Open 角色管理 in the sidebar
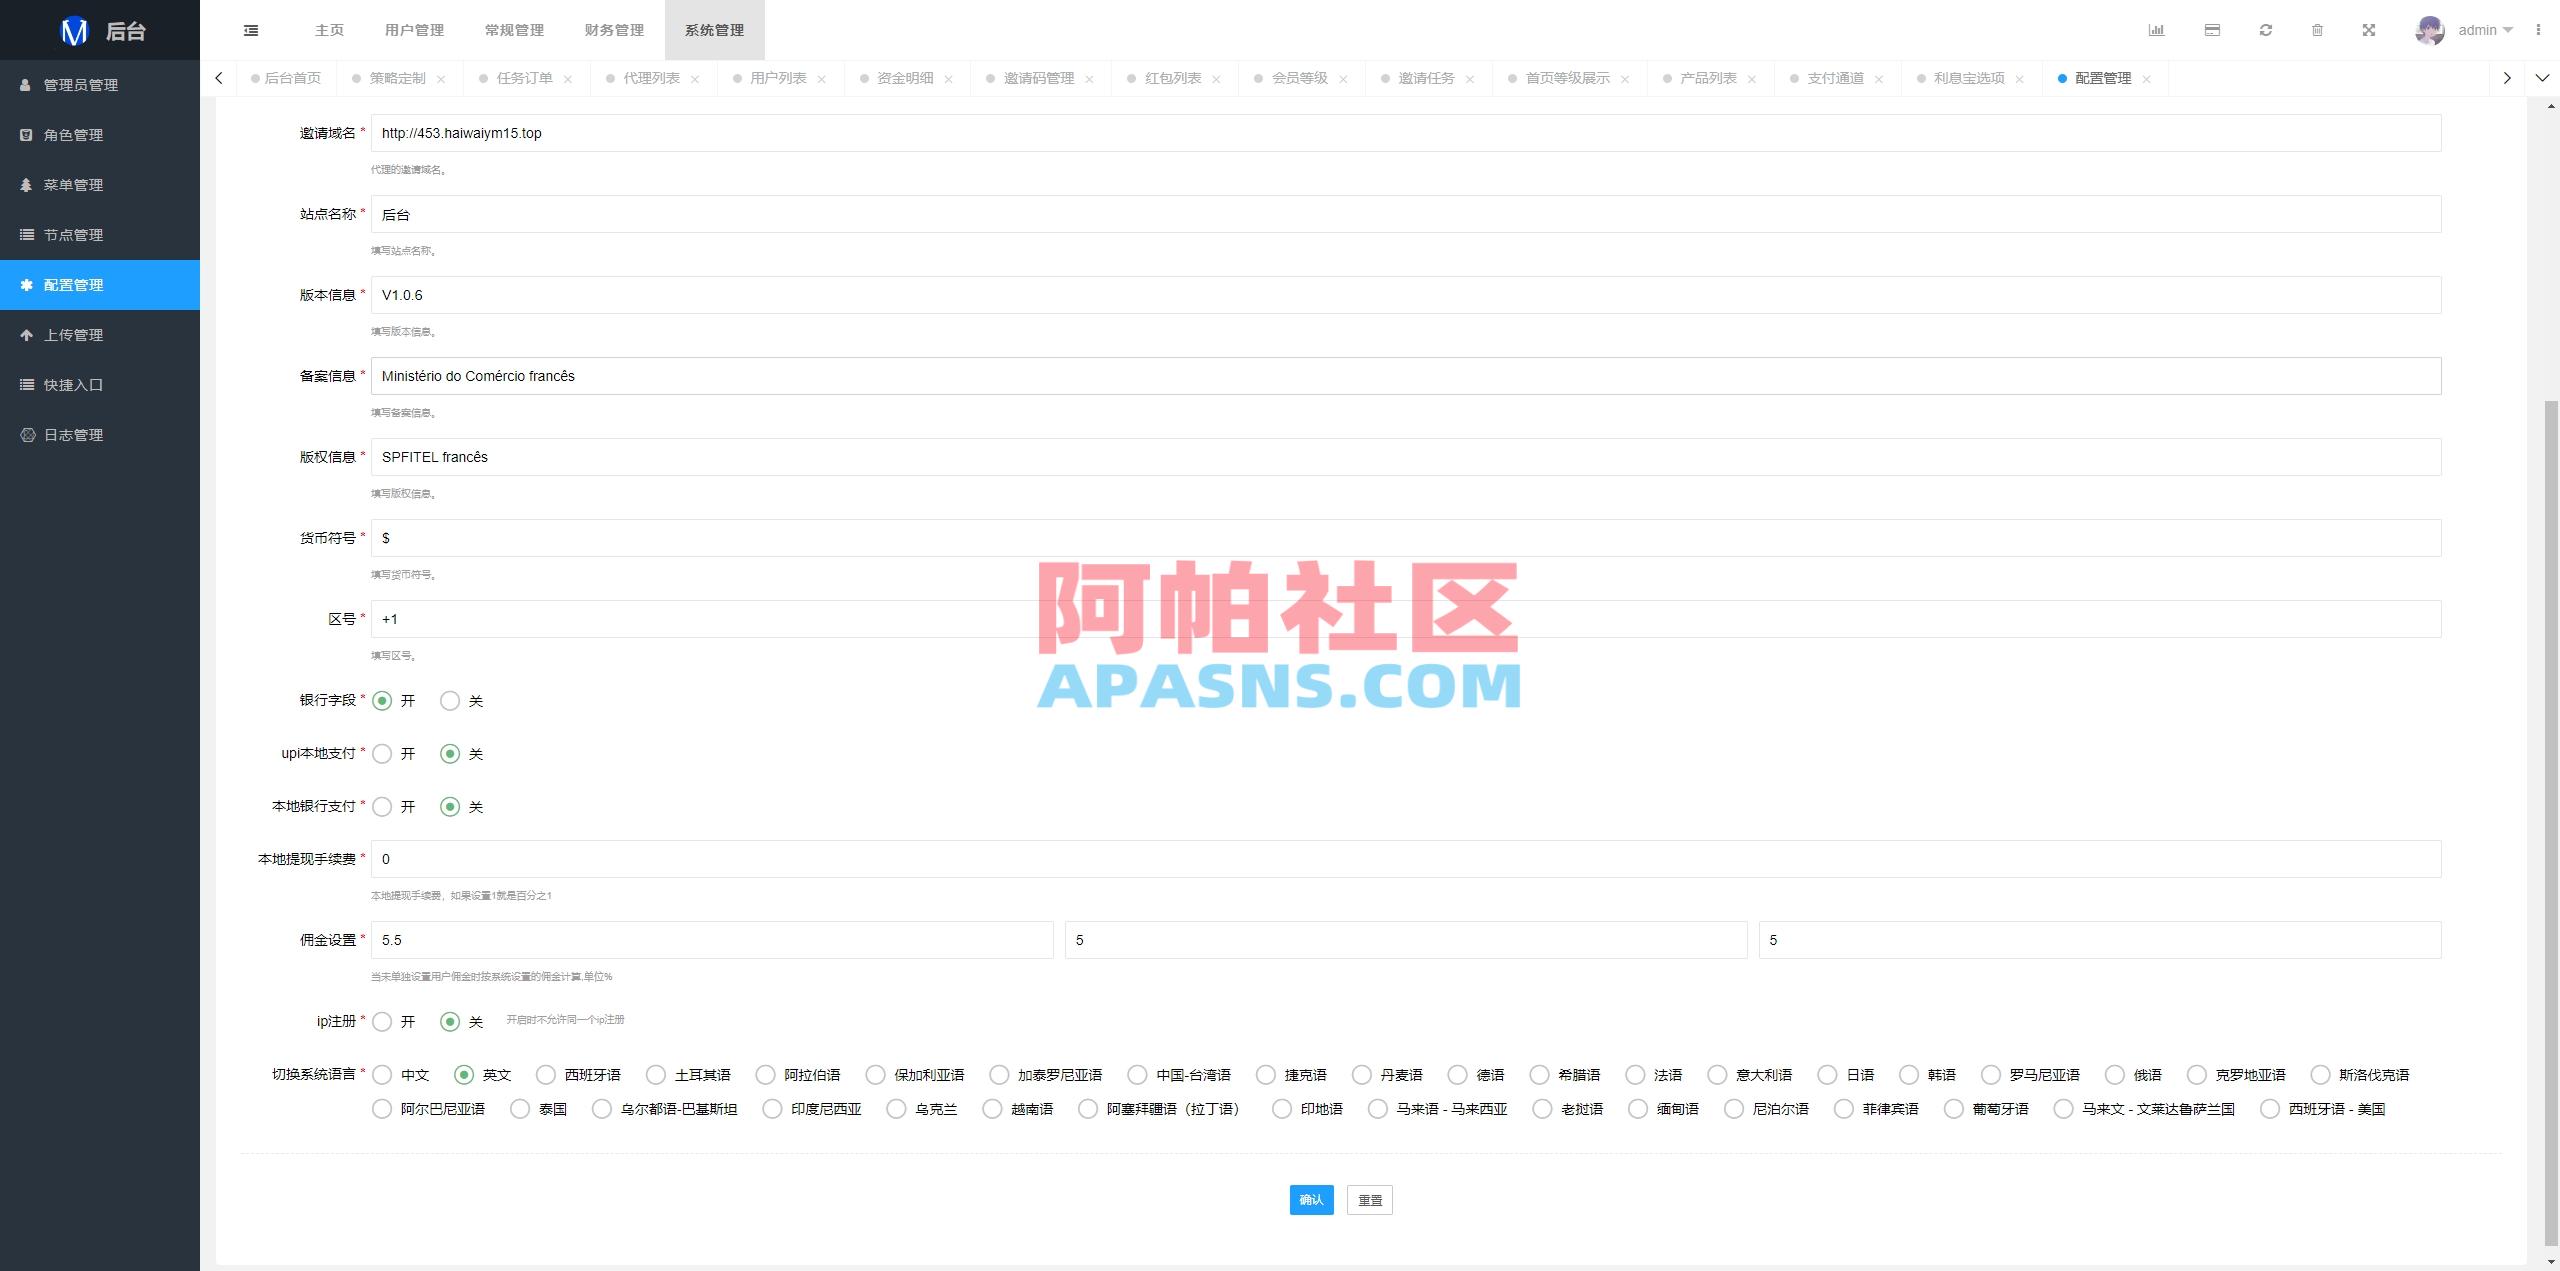 pyautogui.click(x=72, y=135)
